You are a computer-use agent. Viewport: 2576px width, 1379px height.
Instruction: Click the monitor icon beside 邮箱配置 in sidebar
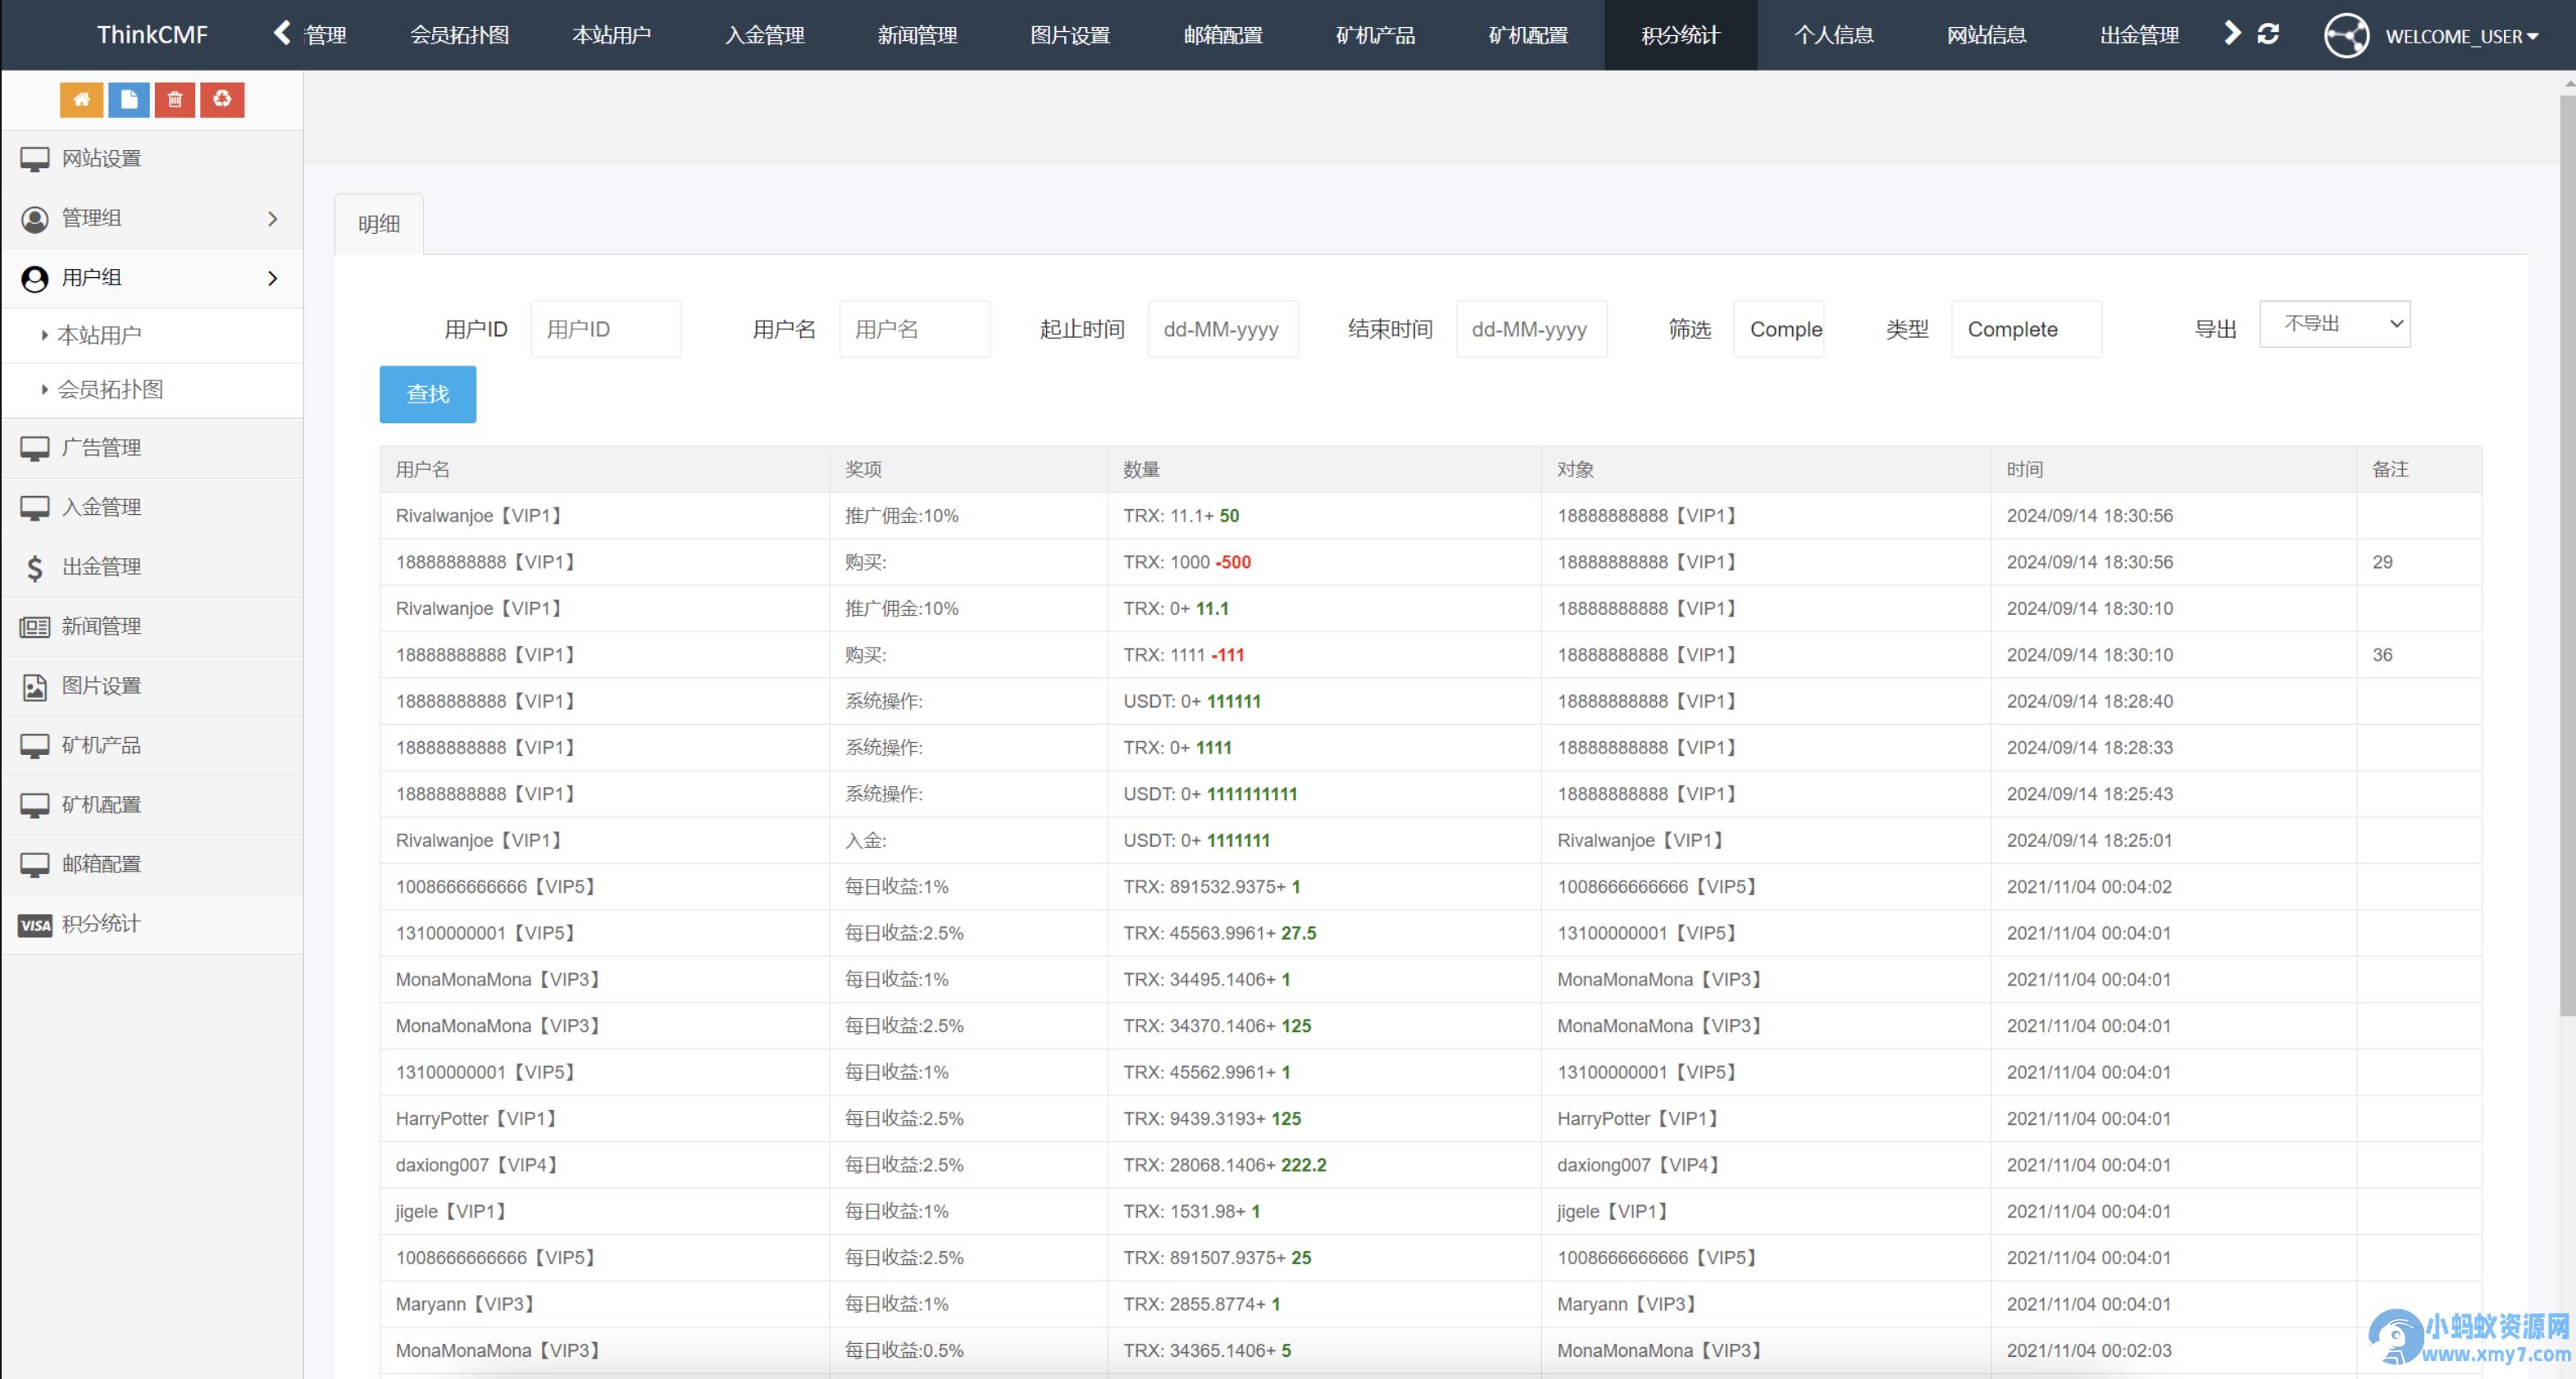click(35, 865)
